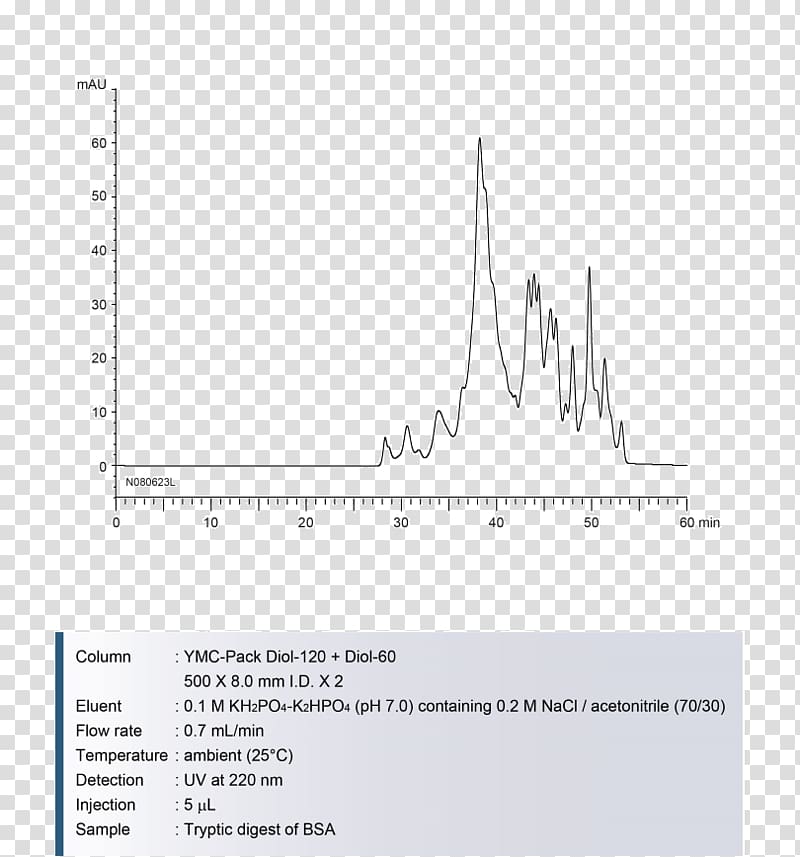Click the sharp peak at 50 min
Image resolution: width=800 pixels, height=857 pixels.
click(x=589, y=269)
